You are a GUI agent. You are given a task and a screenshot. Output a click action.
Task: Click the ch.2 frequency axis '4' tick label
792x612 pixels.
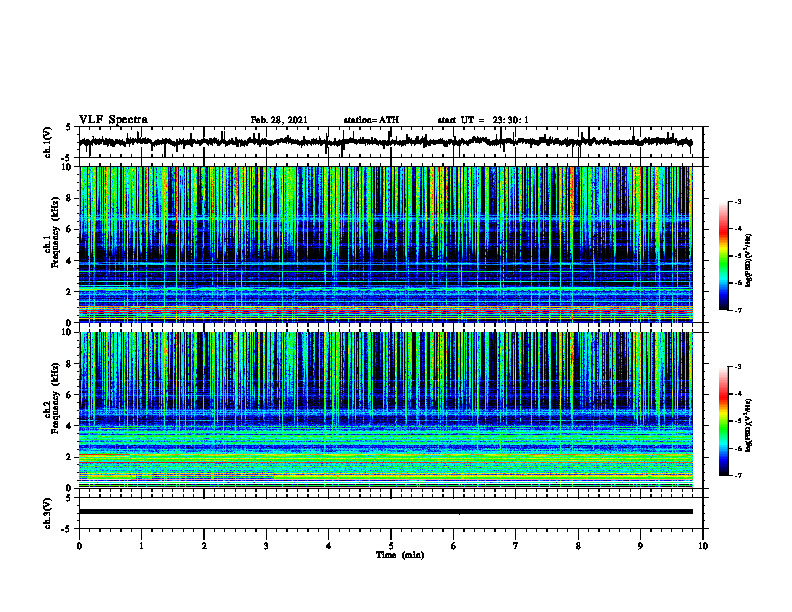[70, 426]
